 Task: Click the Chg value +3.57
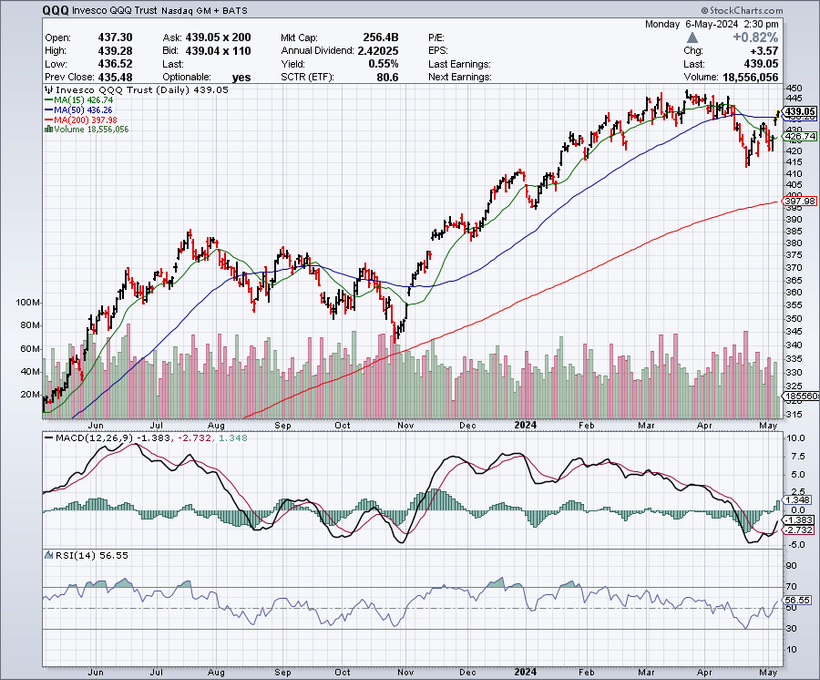tap(764, 51)
